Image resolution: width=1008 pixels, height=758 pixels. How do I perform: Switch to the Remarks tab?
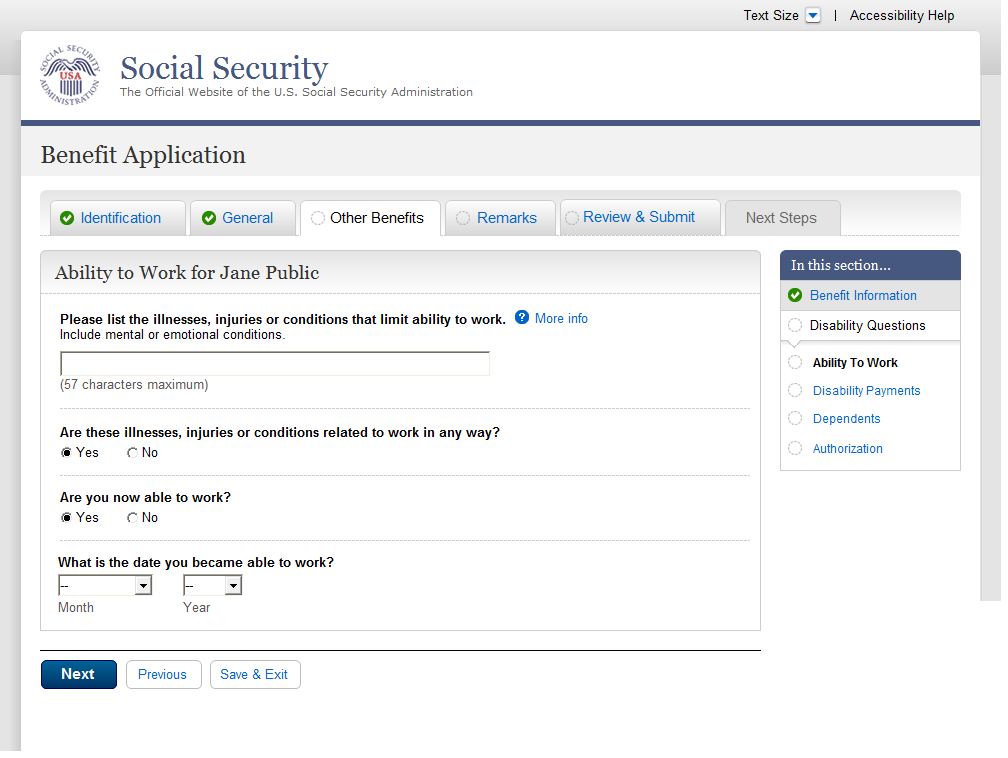(x=506, y=218)
